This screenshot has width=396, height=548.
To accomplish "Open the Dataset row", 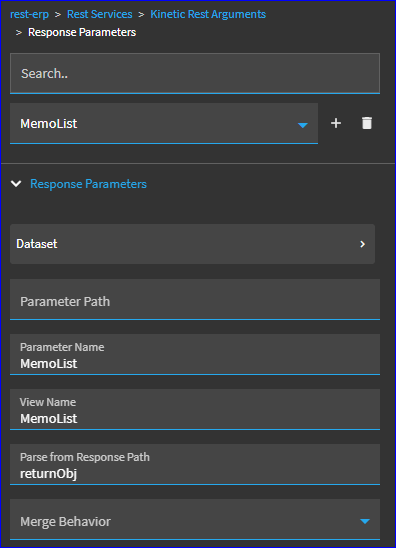I will click(193, 244).
